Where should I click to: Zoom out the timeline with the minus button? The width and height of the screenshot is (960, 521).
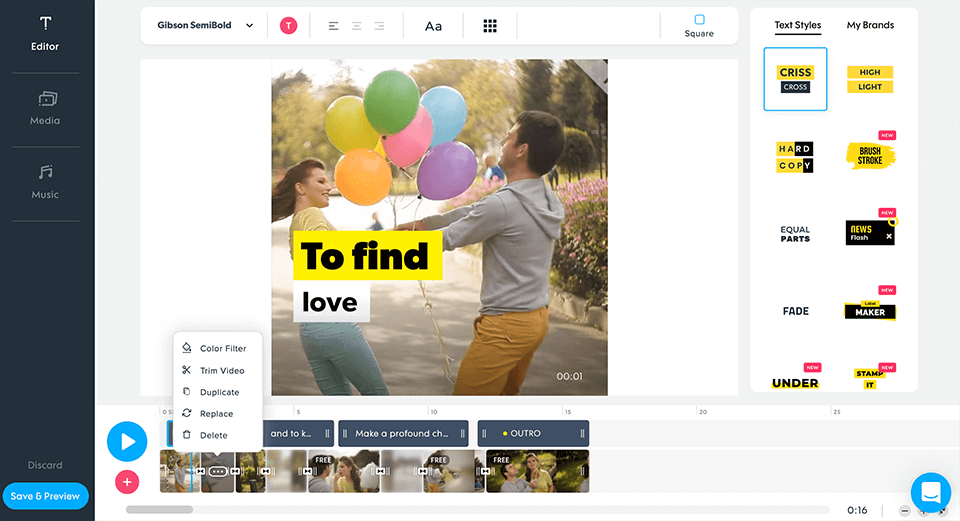tap(904, 511)
